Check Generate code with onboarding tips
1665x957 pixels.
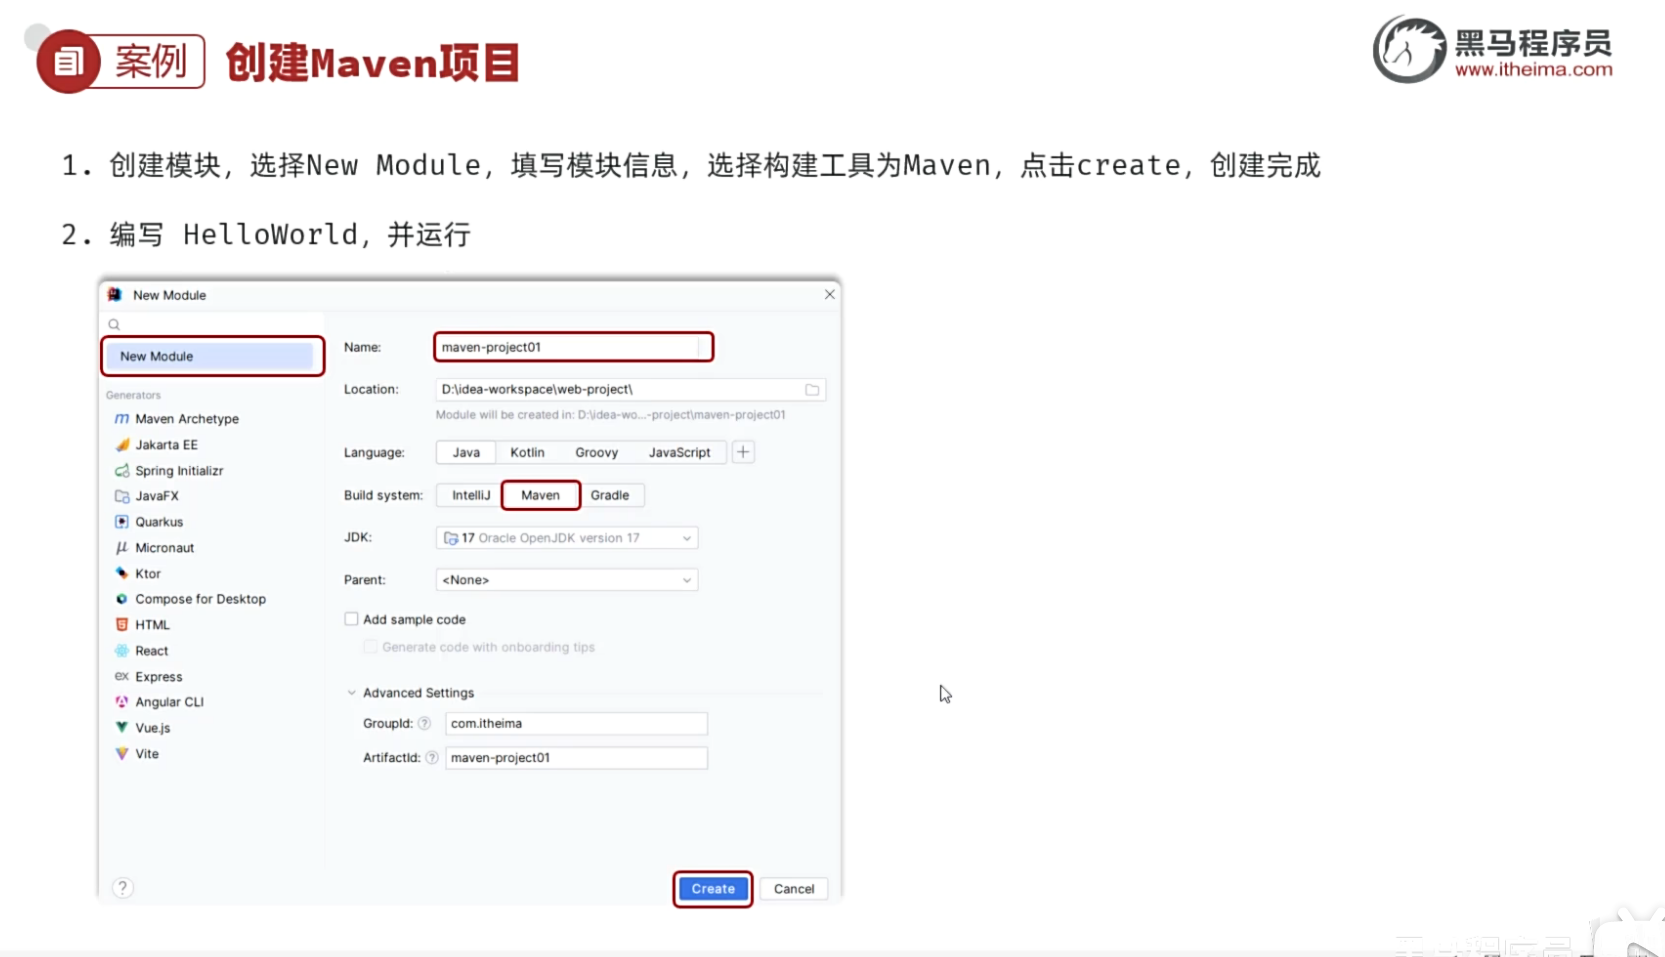coord(370,647)
